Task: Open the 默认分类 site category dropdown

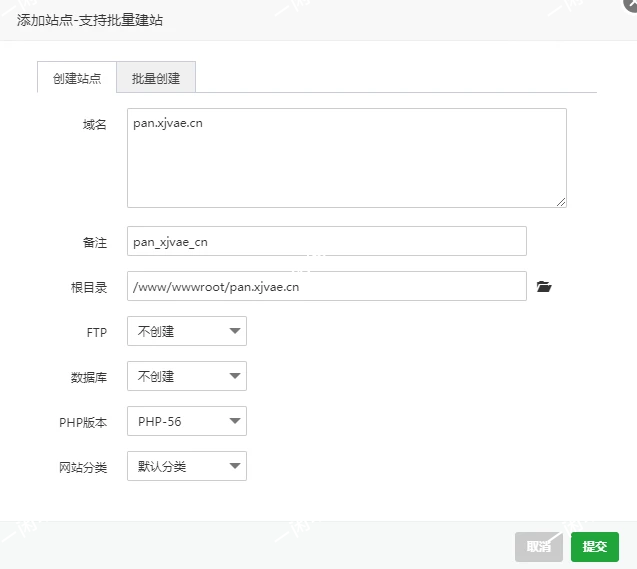Action: pyautogui.click(x=187, y=466)
